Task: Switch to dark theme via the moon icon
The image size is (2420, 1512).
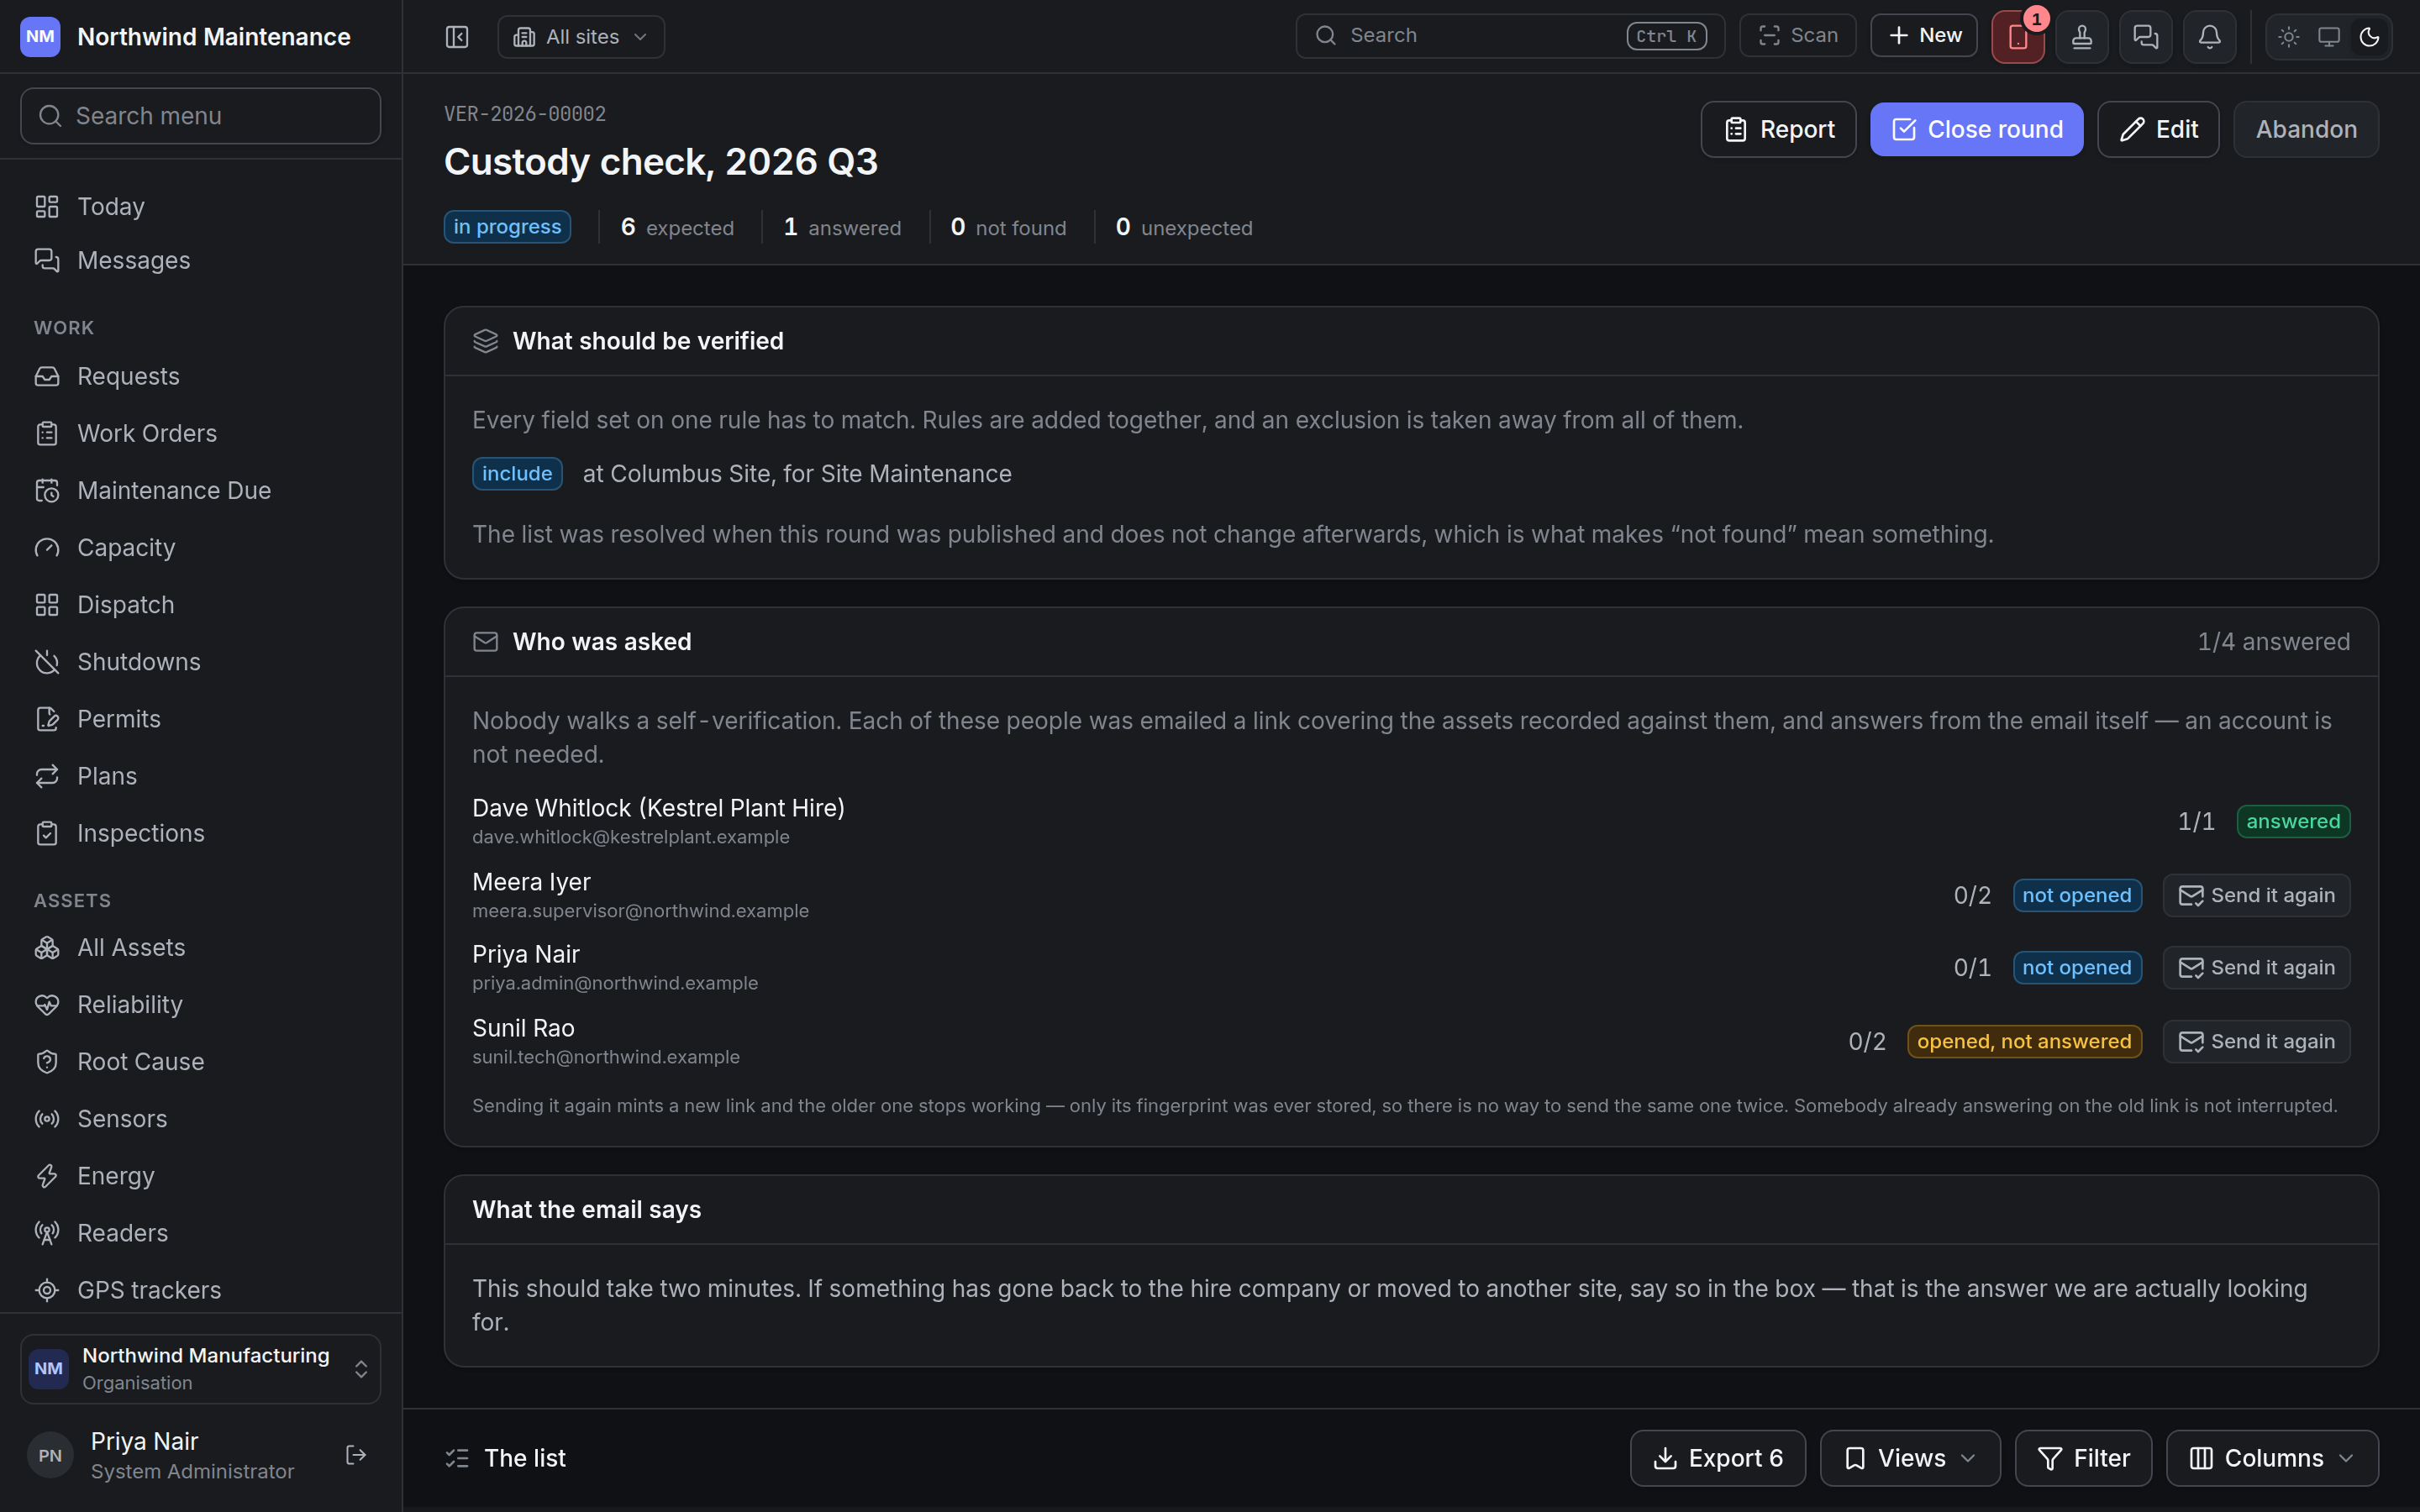Action: tap(2369, 37)
